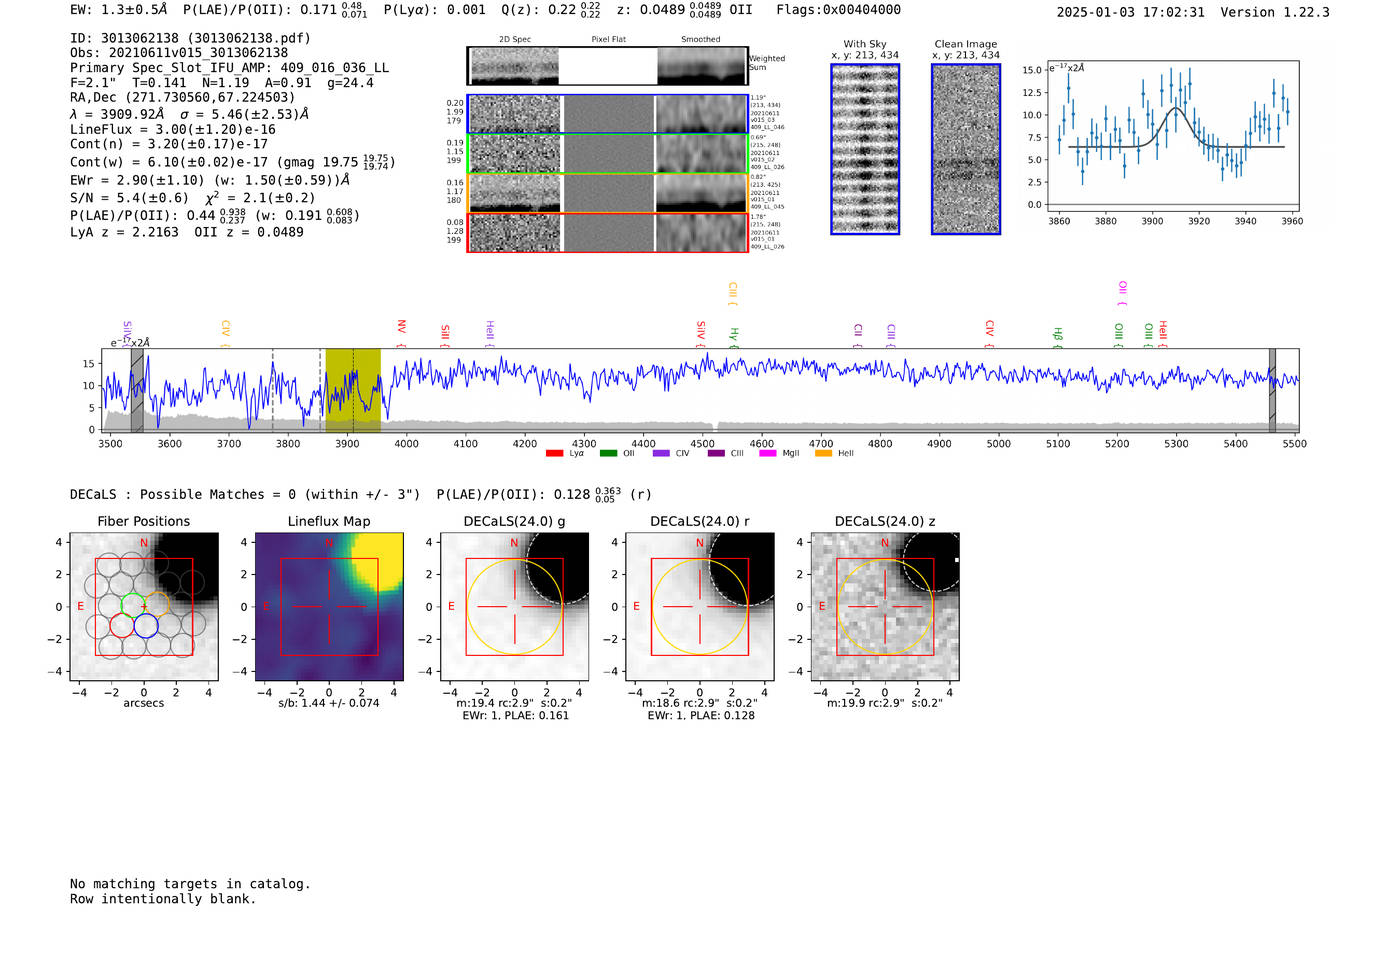Screen dimensions: 1400x953
Task: Open the DECaLS(24.0) r image
Action: (x=700, y=606)
